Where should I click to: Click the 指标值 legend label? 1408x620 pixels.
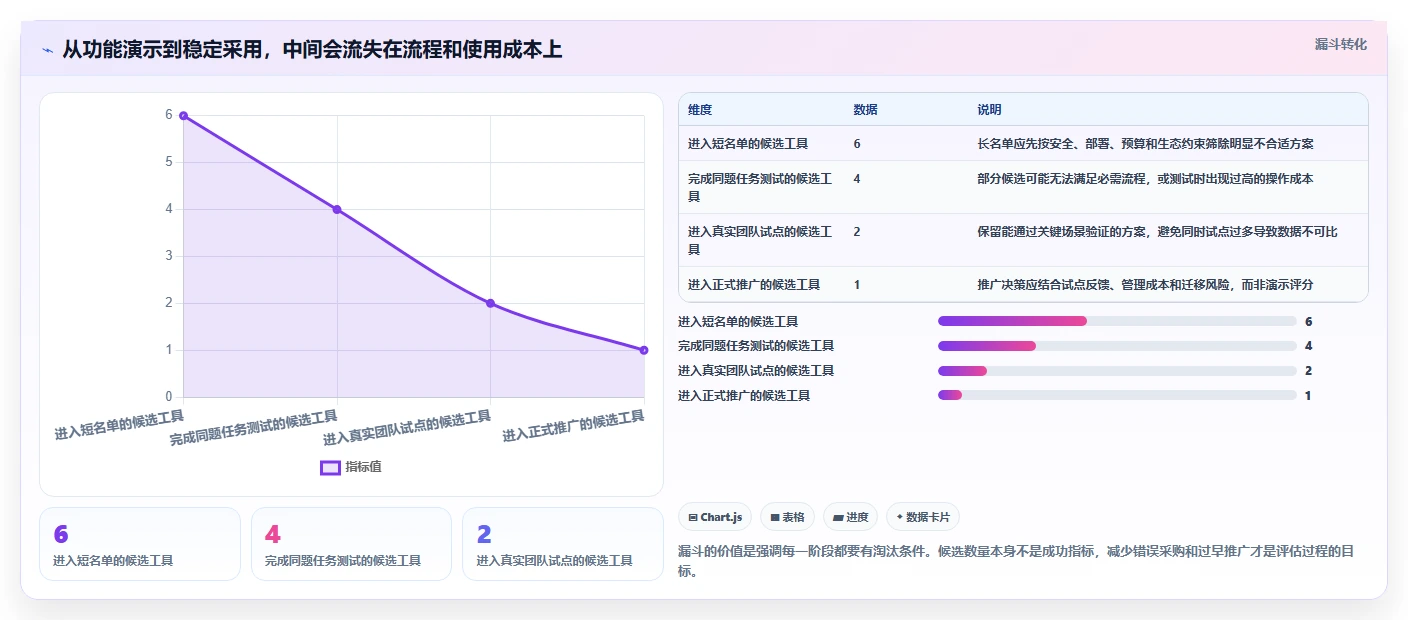tap(364, 467)
